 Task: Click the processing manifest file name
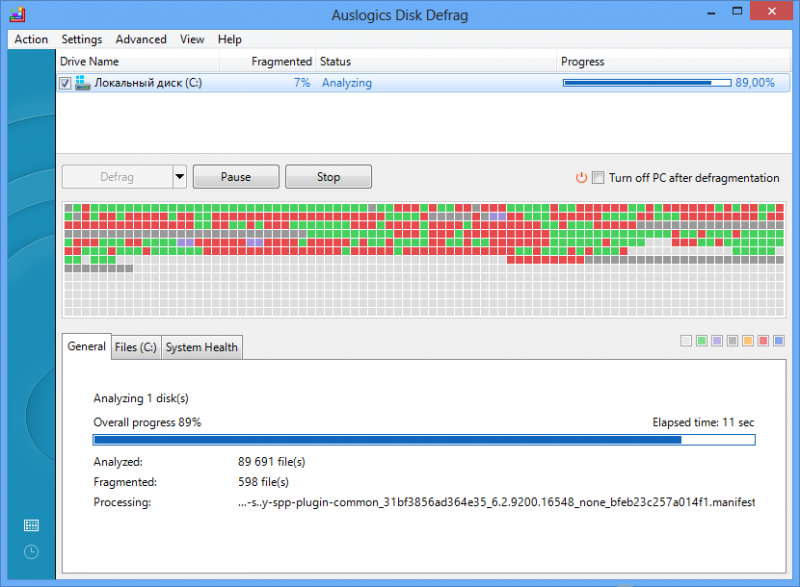coord(496,502)
